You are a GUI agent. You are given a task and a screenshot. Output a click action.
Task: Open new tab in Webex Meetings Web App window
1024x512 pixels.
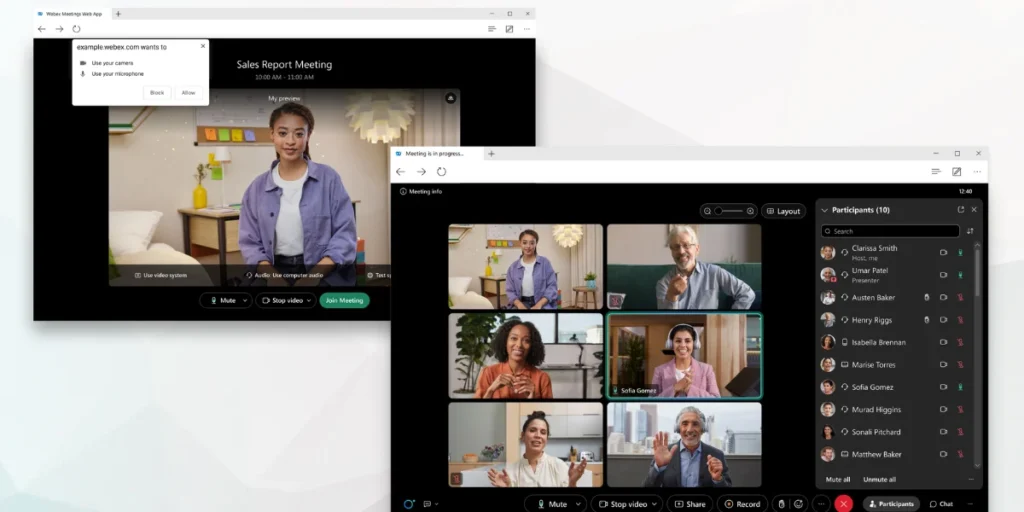pyautogui.click(x=118, y=14)
